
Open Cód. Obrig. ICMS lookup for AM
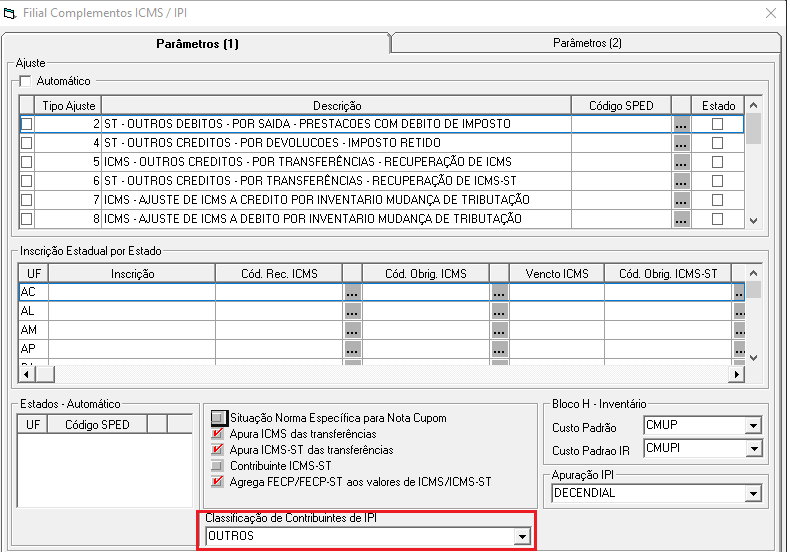click(499, 330)
